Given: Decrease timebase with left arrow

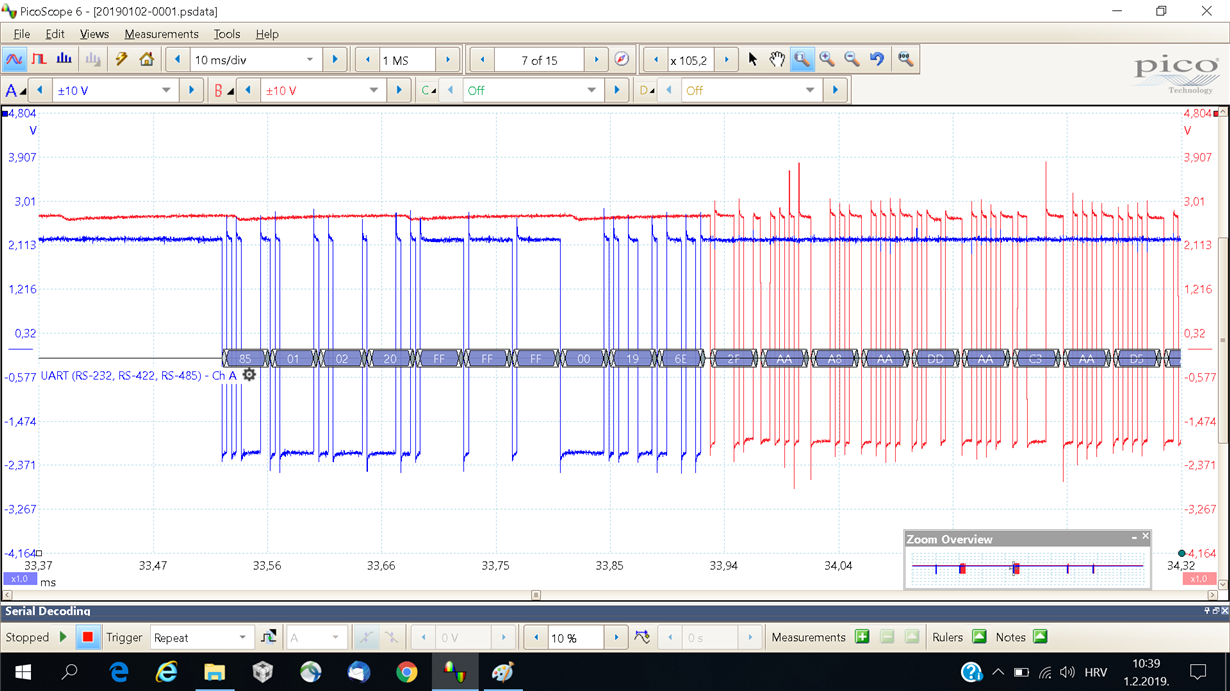Looking at the screenshot, I should 177,60.
